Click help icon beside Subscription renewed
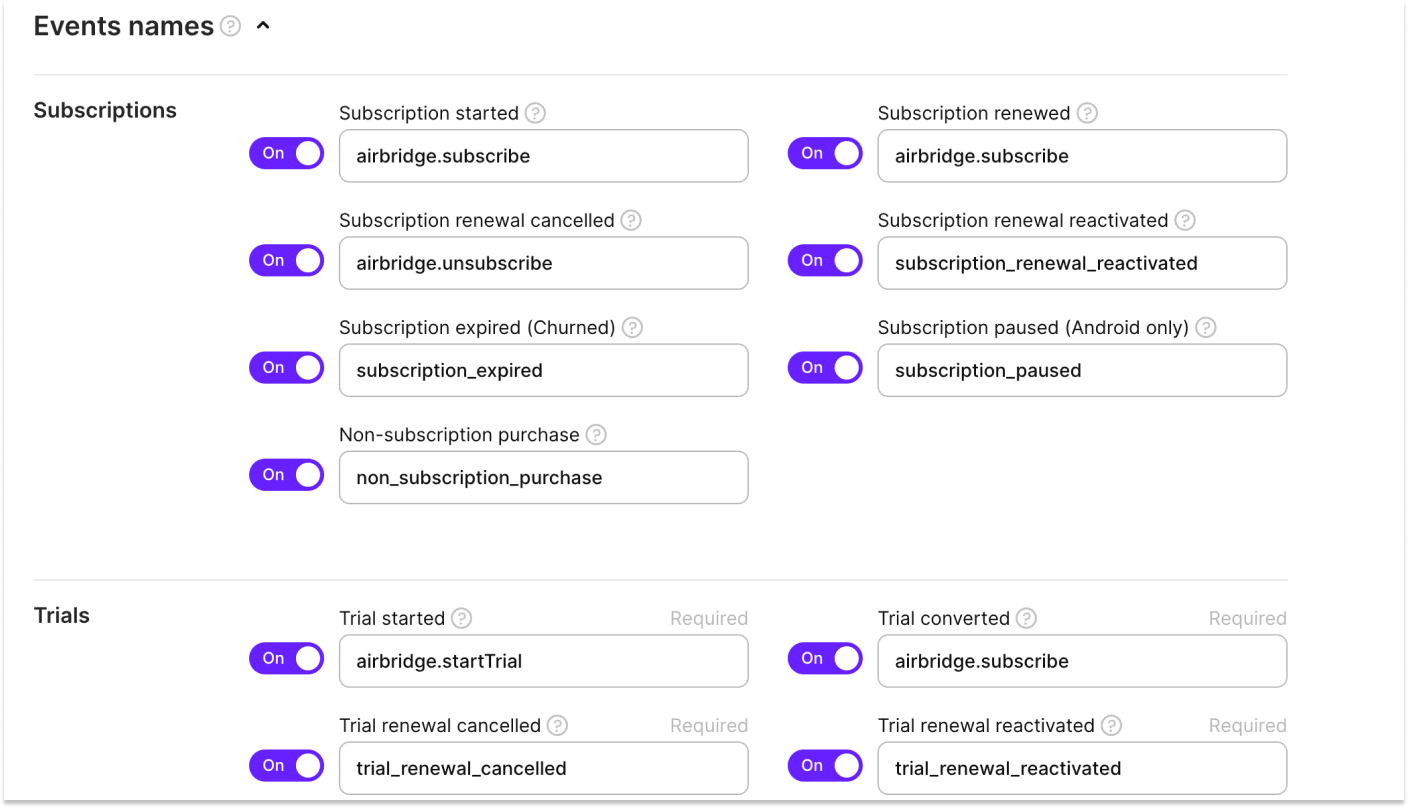 1088,113
